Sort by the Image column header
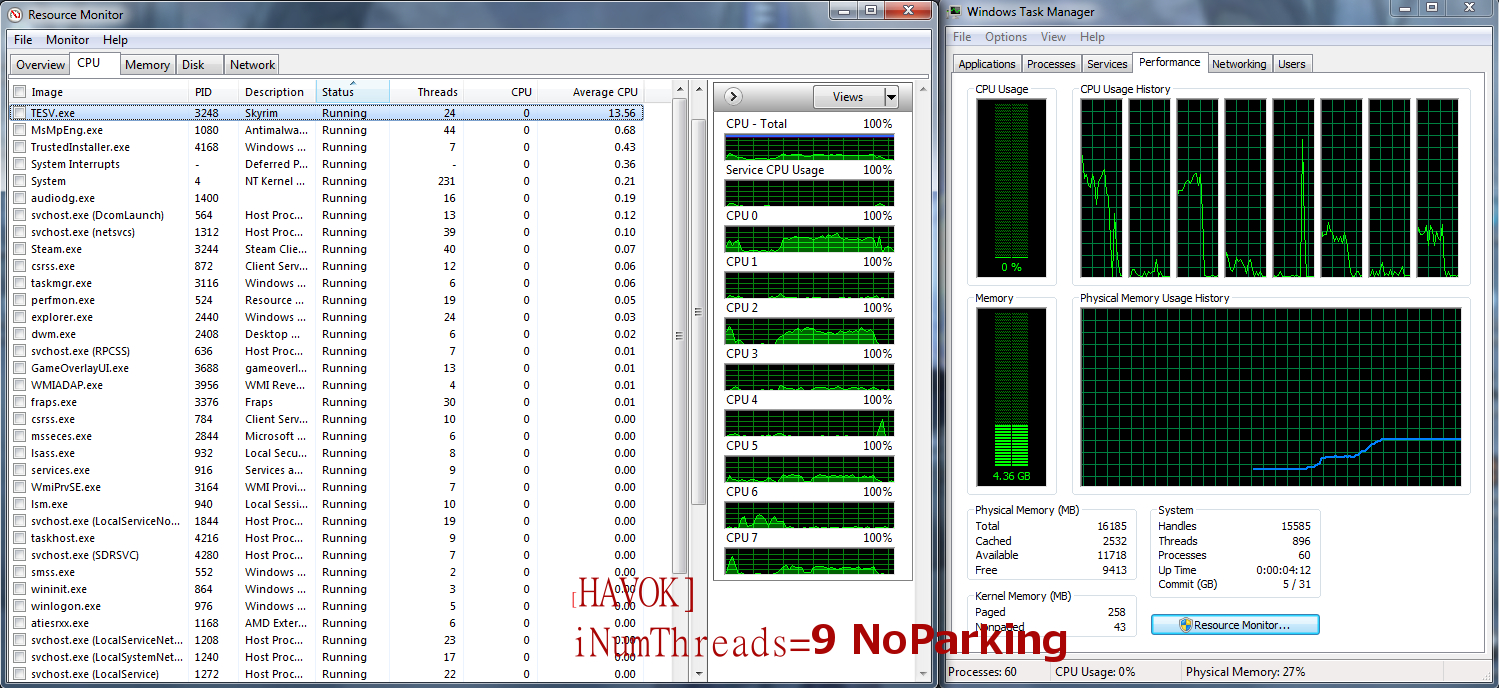This screenshot has height=688, width=1499. pyautogui.click(x=100, y=92)
